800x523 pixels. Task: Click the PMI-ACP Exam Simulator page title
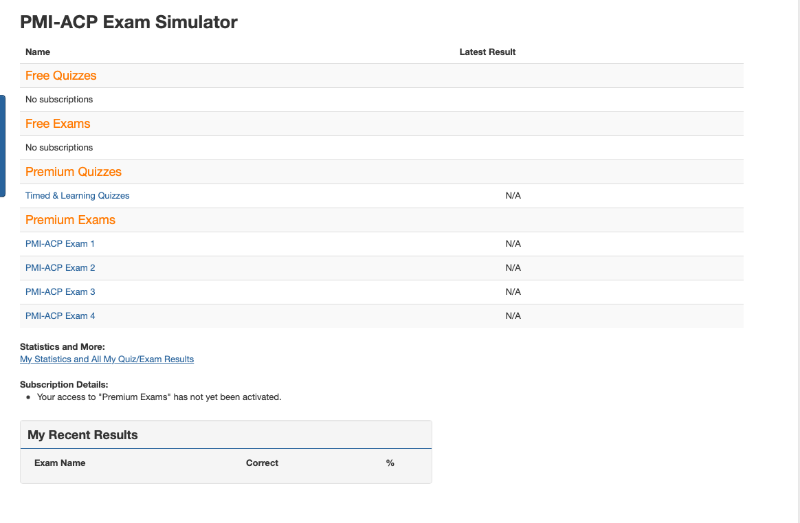tap(129, 22)
